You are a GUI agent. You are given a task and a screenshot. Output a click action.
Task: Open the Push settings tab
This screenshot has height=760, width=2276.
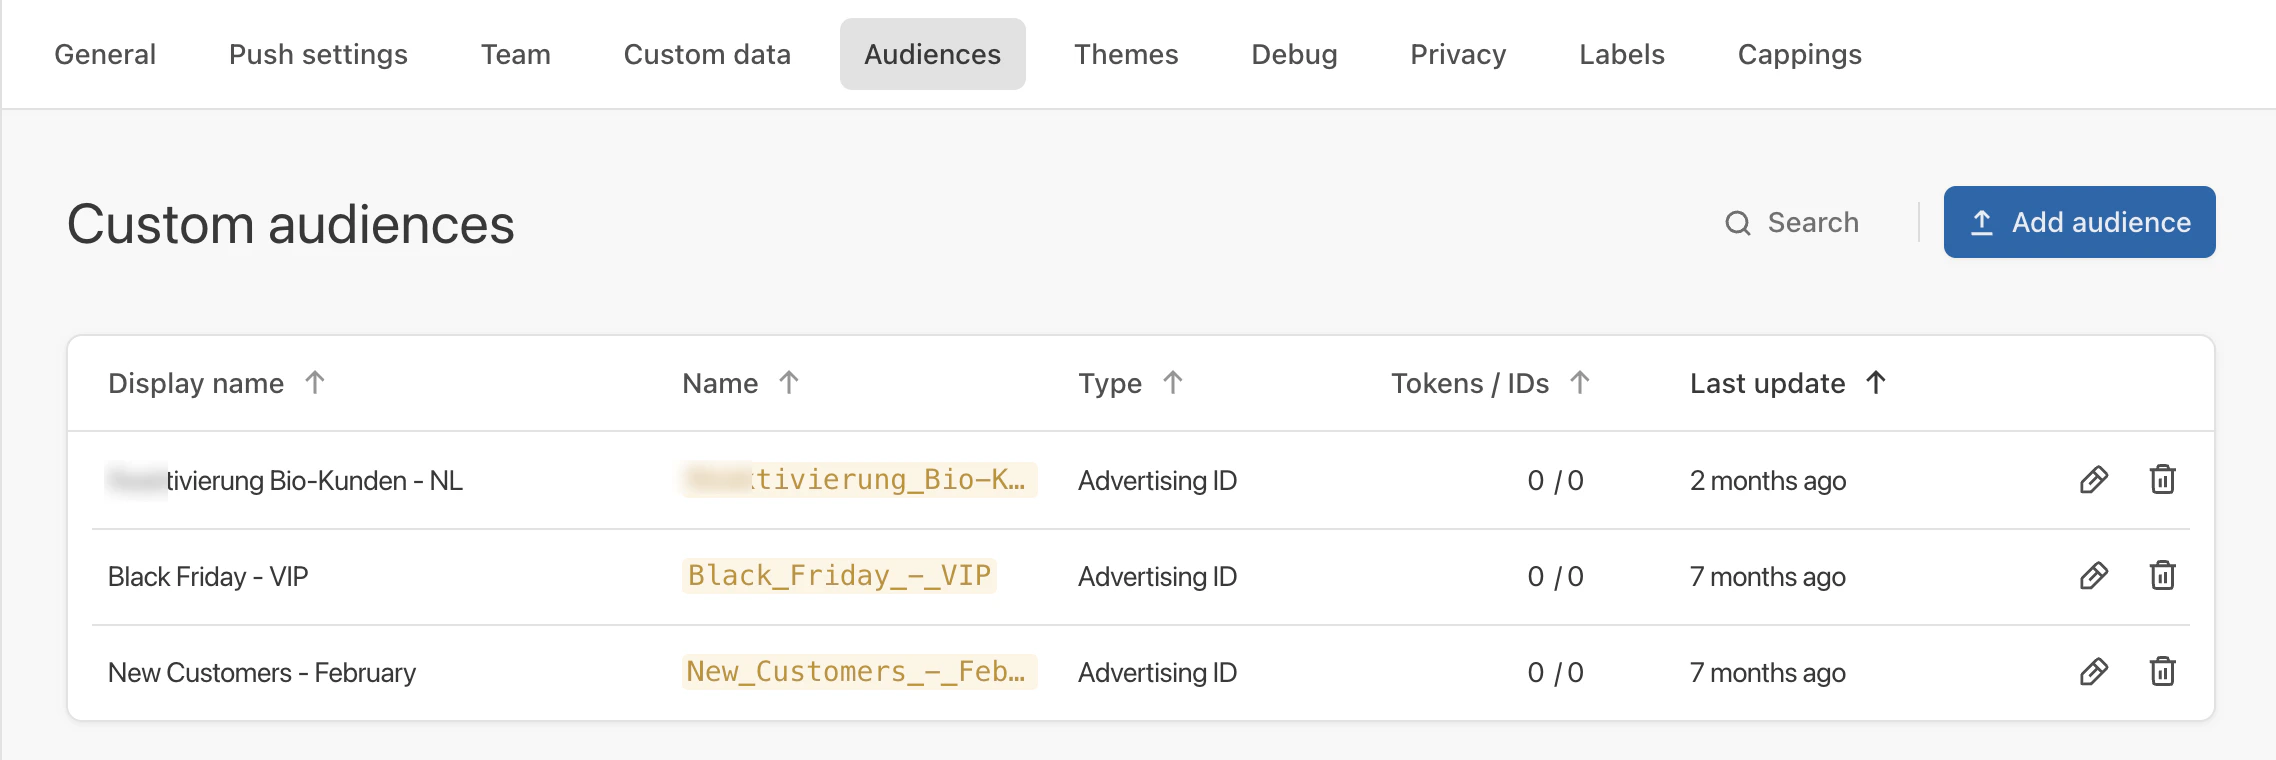click(x=318, y=54)
